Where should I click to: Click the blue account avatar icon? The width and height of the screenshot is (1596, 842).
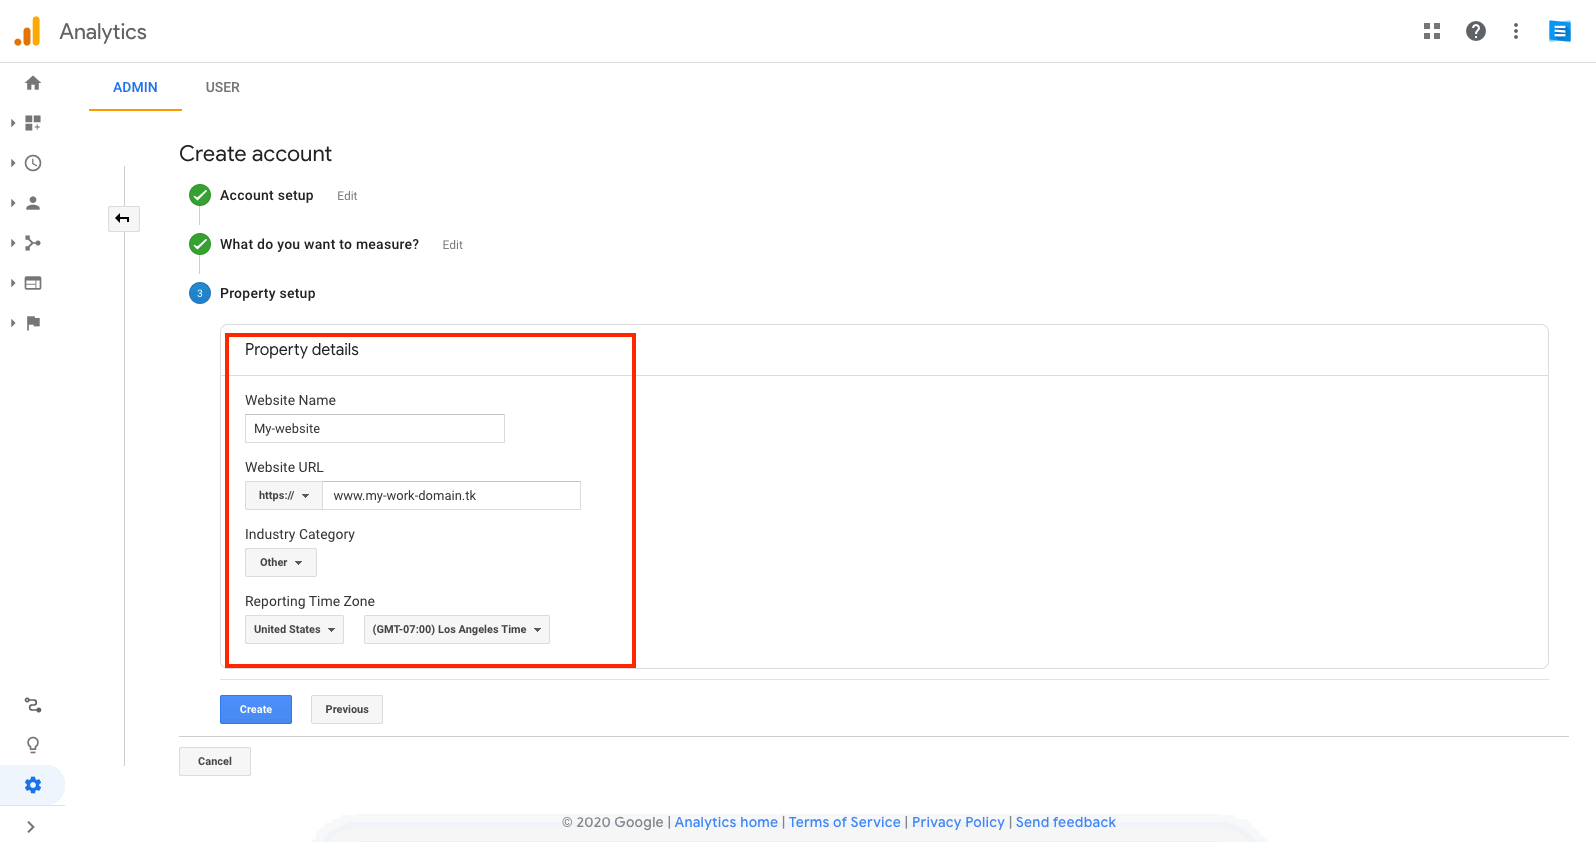(1560, 31)
